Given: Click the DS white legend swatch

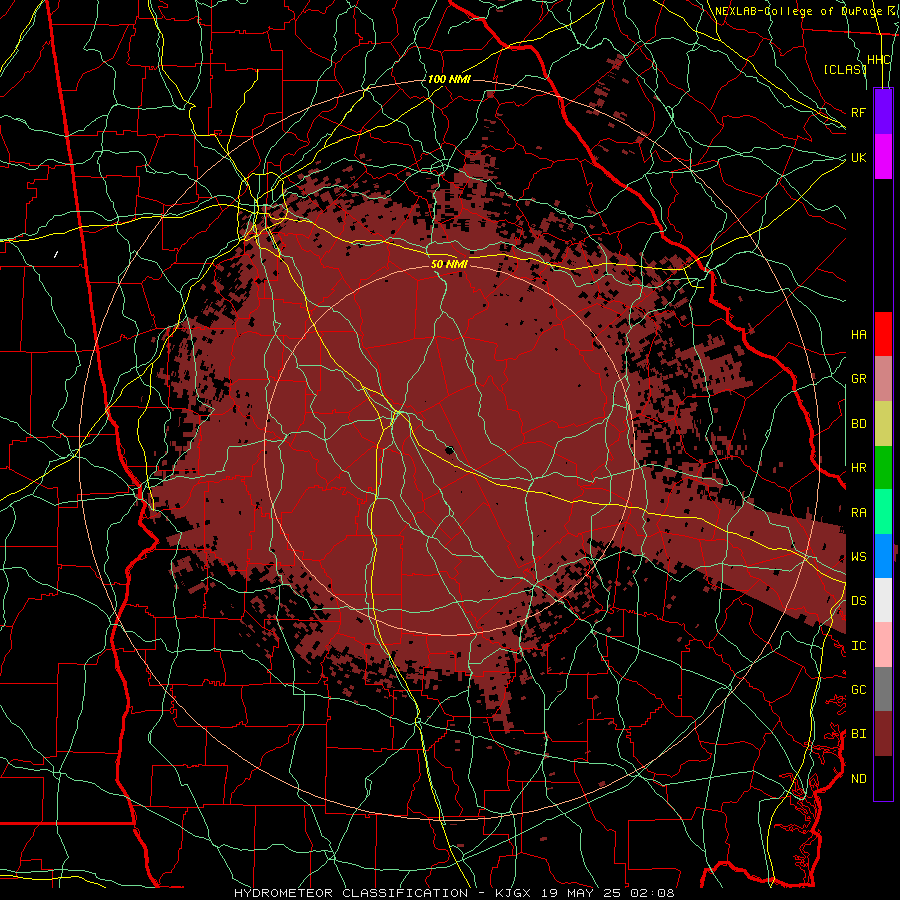Looking at the screenshot, I should pyautogui.click(x=883, y=600).
